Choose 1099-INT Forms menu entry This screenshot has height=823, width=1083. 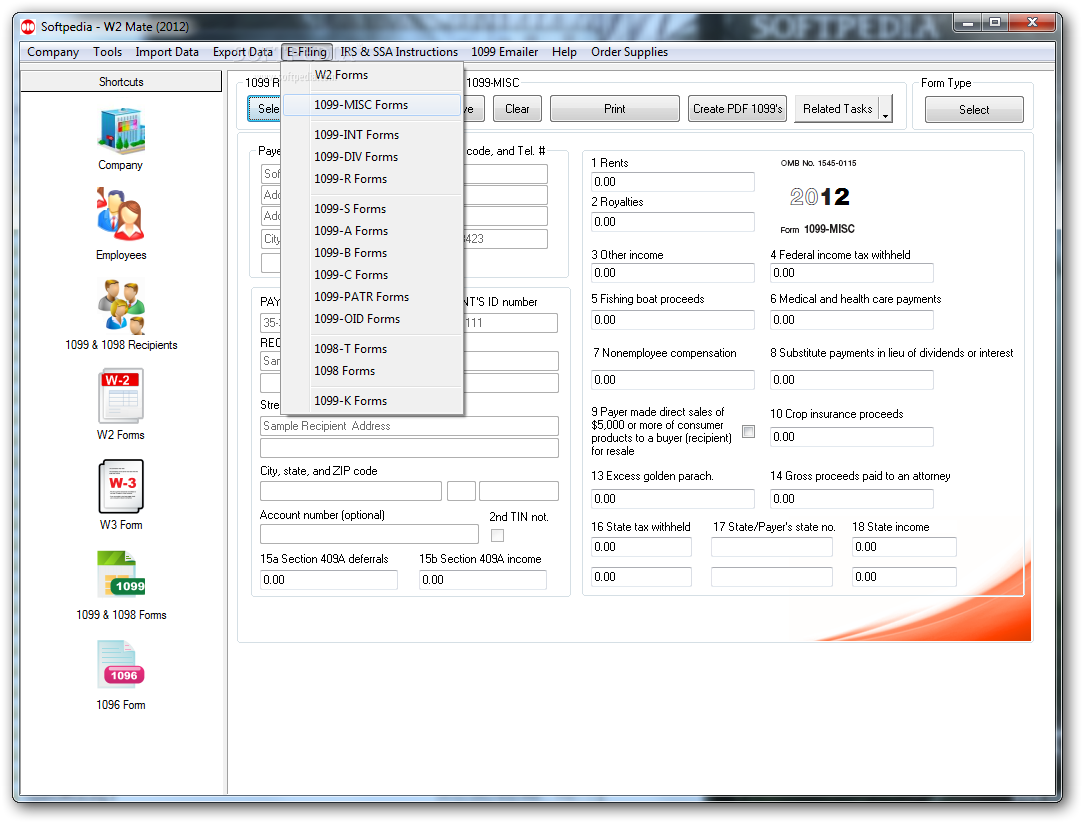coord(373,135)
